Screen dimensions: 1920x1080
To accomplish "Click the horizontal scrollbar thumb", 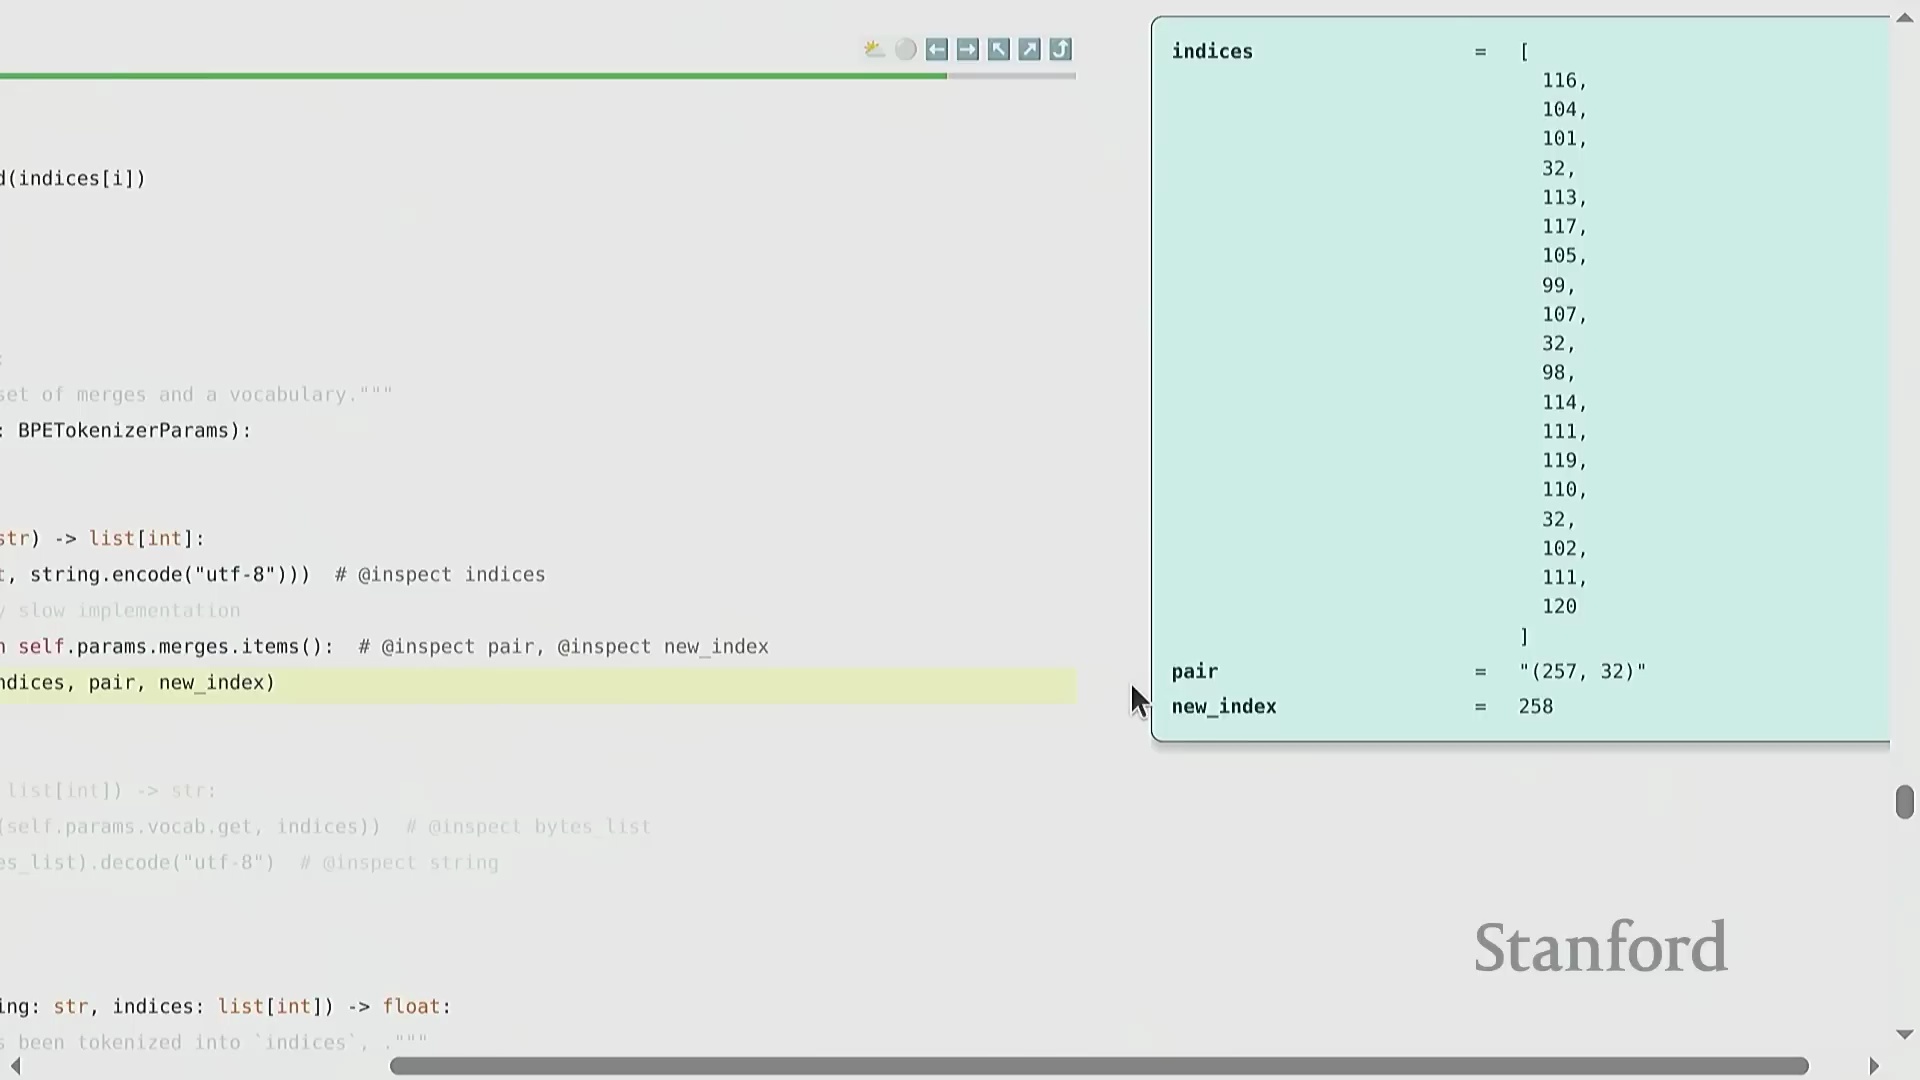I will [x=1098, y=1066].
